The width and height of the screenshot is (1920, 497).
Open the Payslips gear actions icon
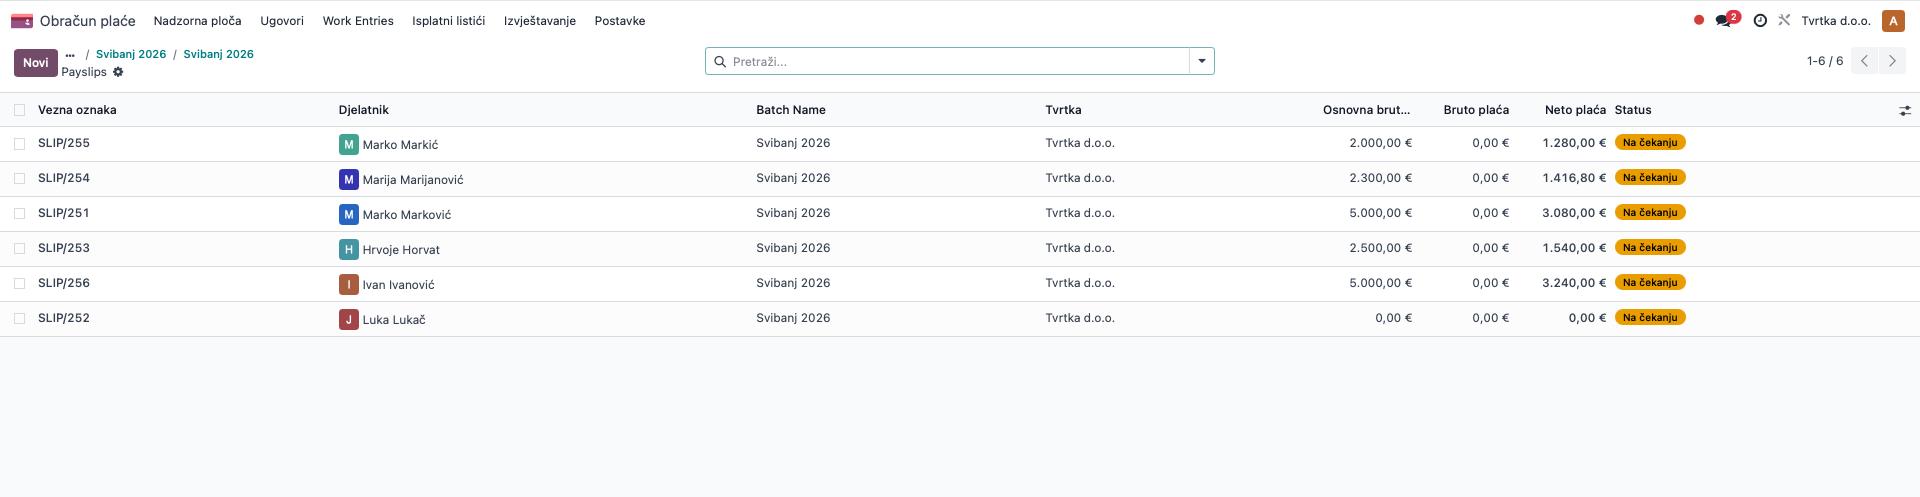point(118,72)
